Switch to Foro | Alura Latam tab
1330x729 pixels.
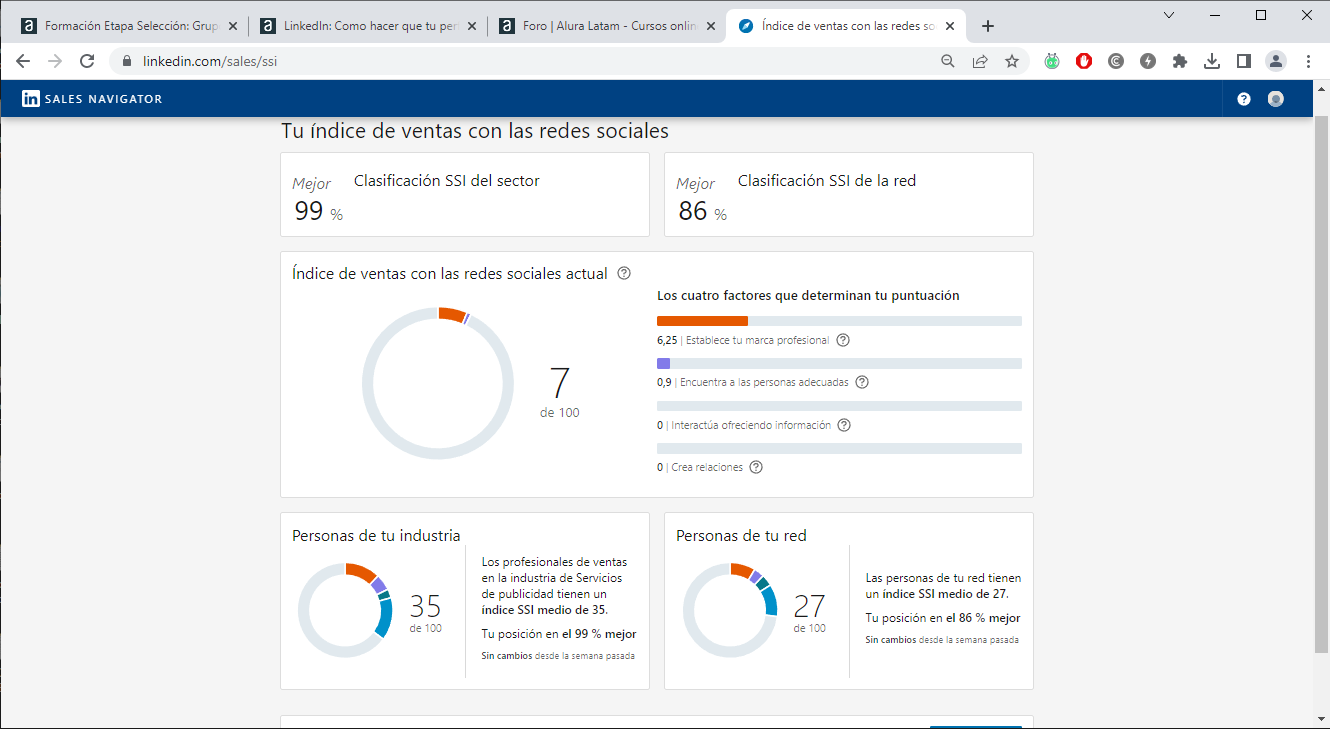point(606,26)
